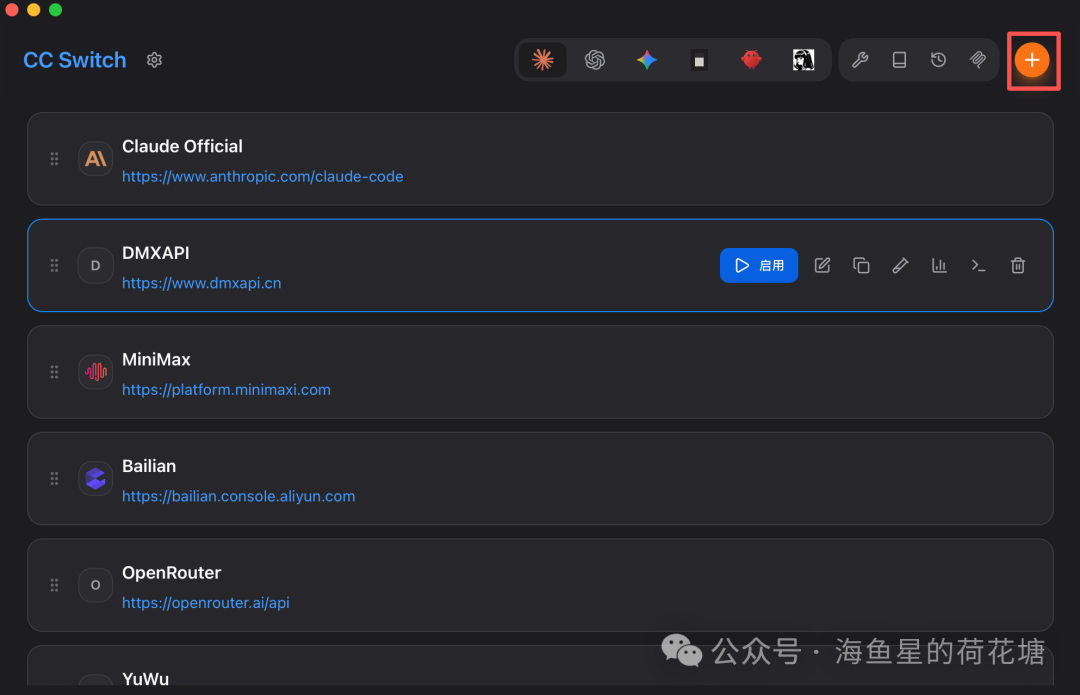Image resolution: width=1080 pixels, height=695 pixels.
Task: Click the Bailian purple logo
Action: (x=95, y=479)
